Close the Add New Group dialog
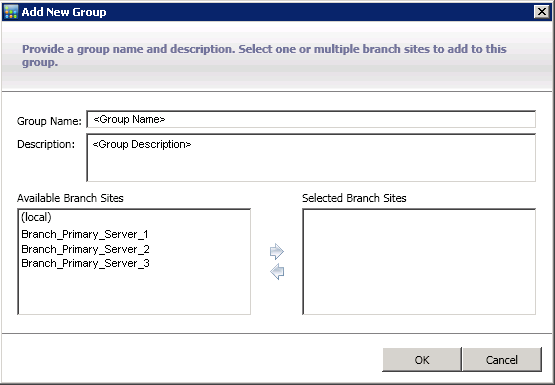This screenshot has height=385, width=555. [542, 12]
